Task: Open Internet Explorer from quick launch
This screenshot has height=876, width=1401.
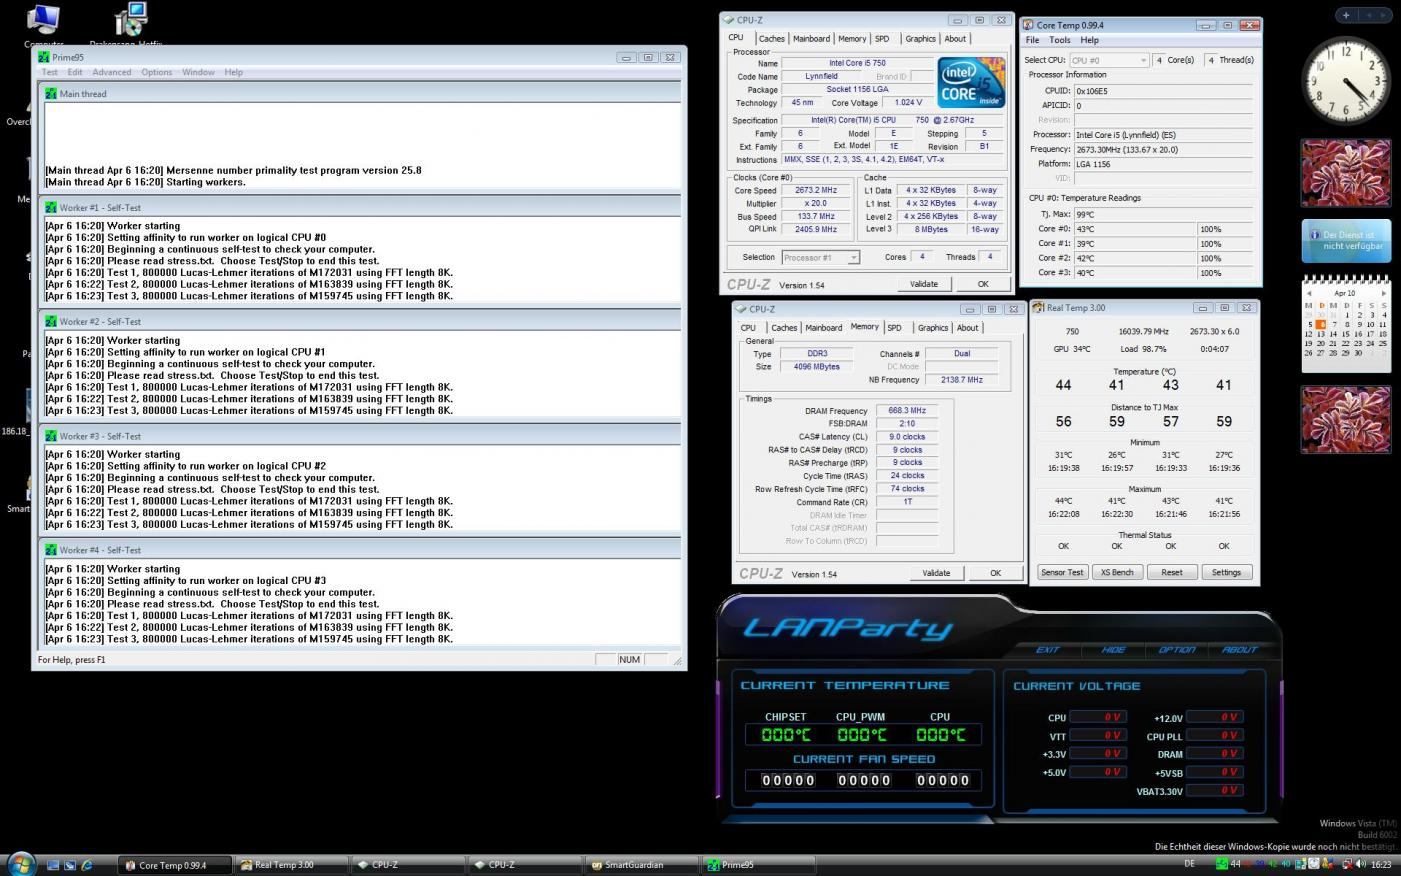Action: (x=87, y=865)
